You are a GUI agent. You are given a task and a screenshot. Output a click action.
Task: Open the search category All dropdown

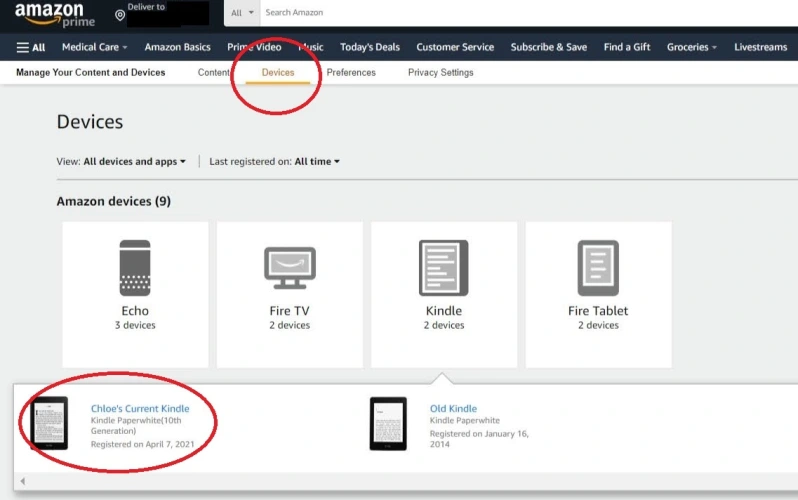tap(241, 13)
